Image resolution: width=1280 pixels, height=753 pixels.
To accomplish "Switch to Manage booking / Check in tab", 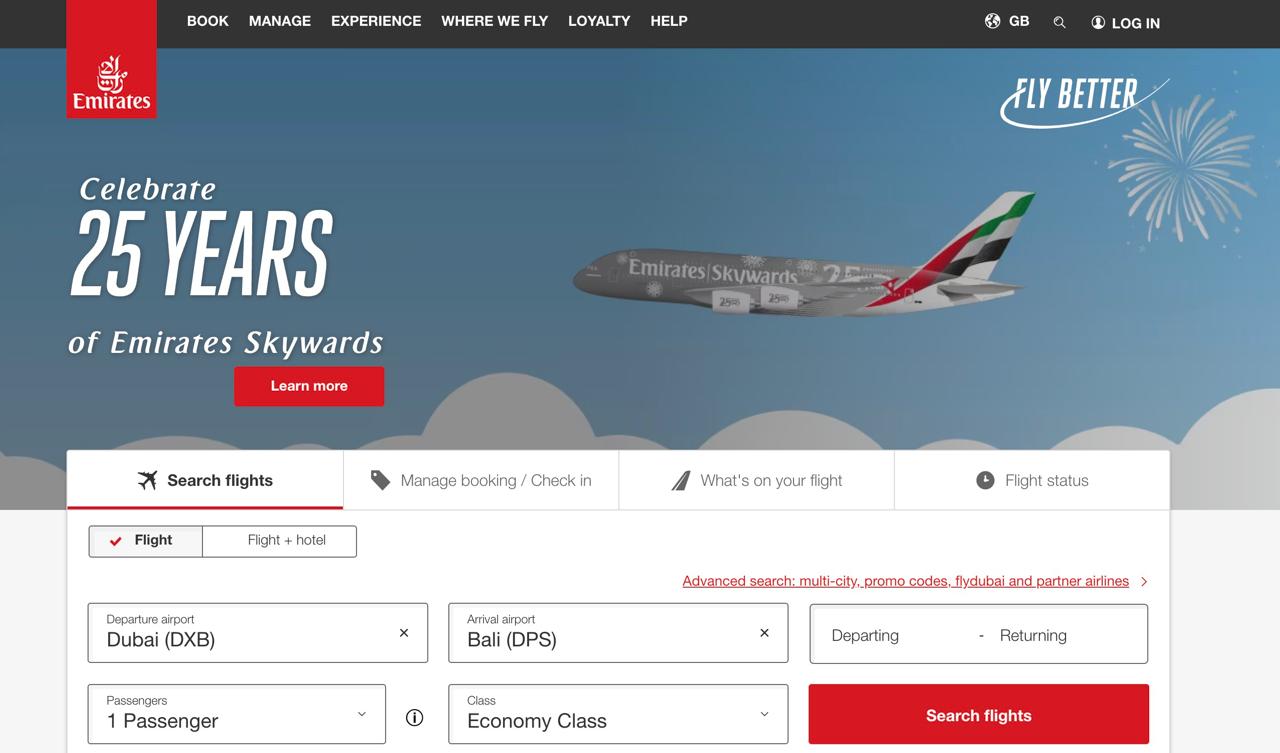I will [x=481, y=480].
